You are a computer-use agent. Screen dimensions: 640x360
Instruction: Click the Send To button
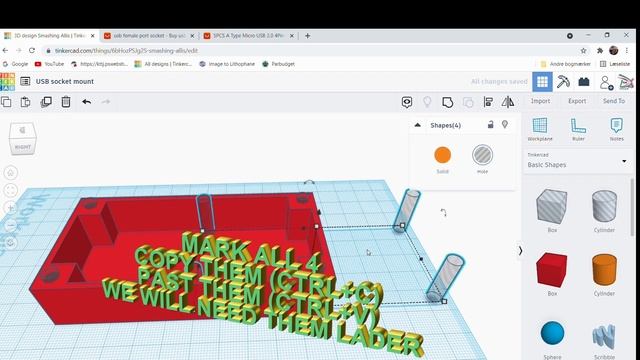tap(614, 101)
